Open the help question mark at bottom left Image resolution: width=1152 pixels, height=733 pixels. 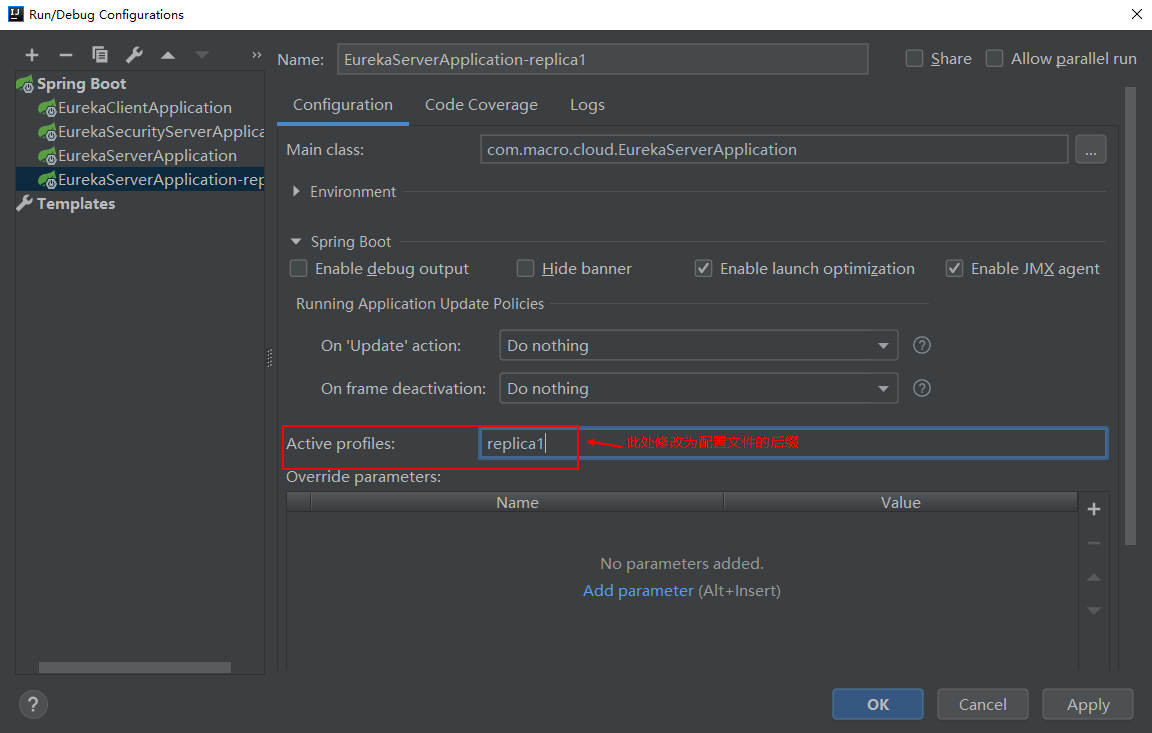click(x=34, y=704)
